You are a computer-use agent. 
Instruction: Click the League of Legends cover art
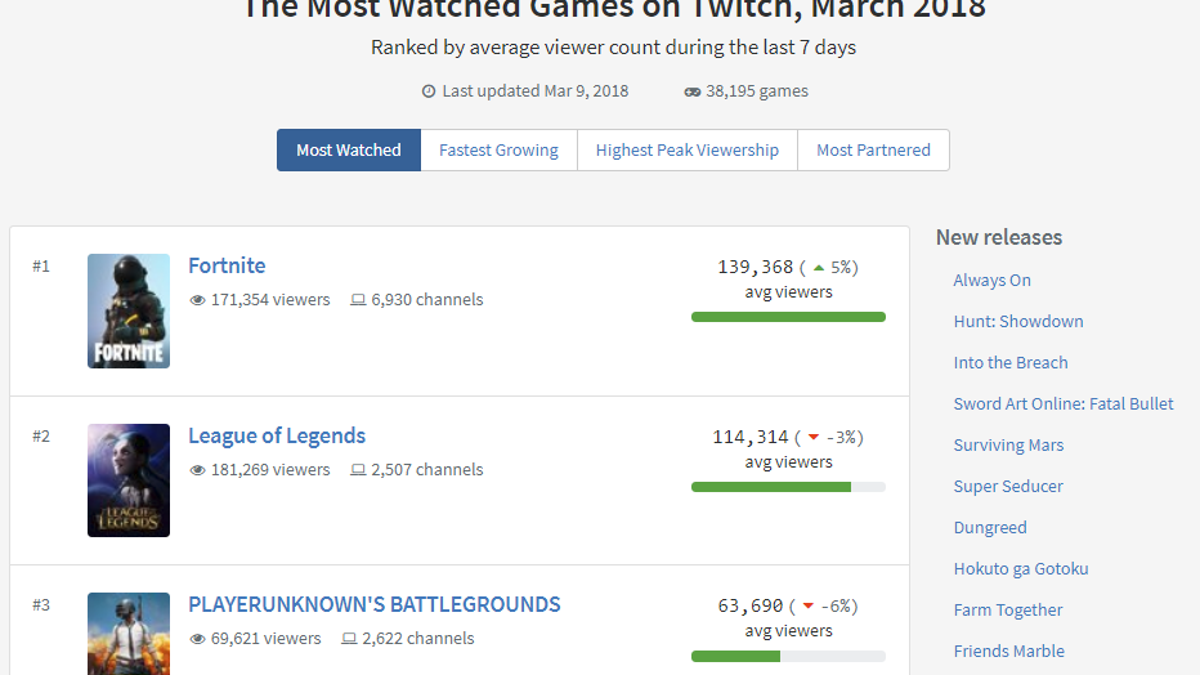pos(128,480)
